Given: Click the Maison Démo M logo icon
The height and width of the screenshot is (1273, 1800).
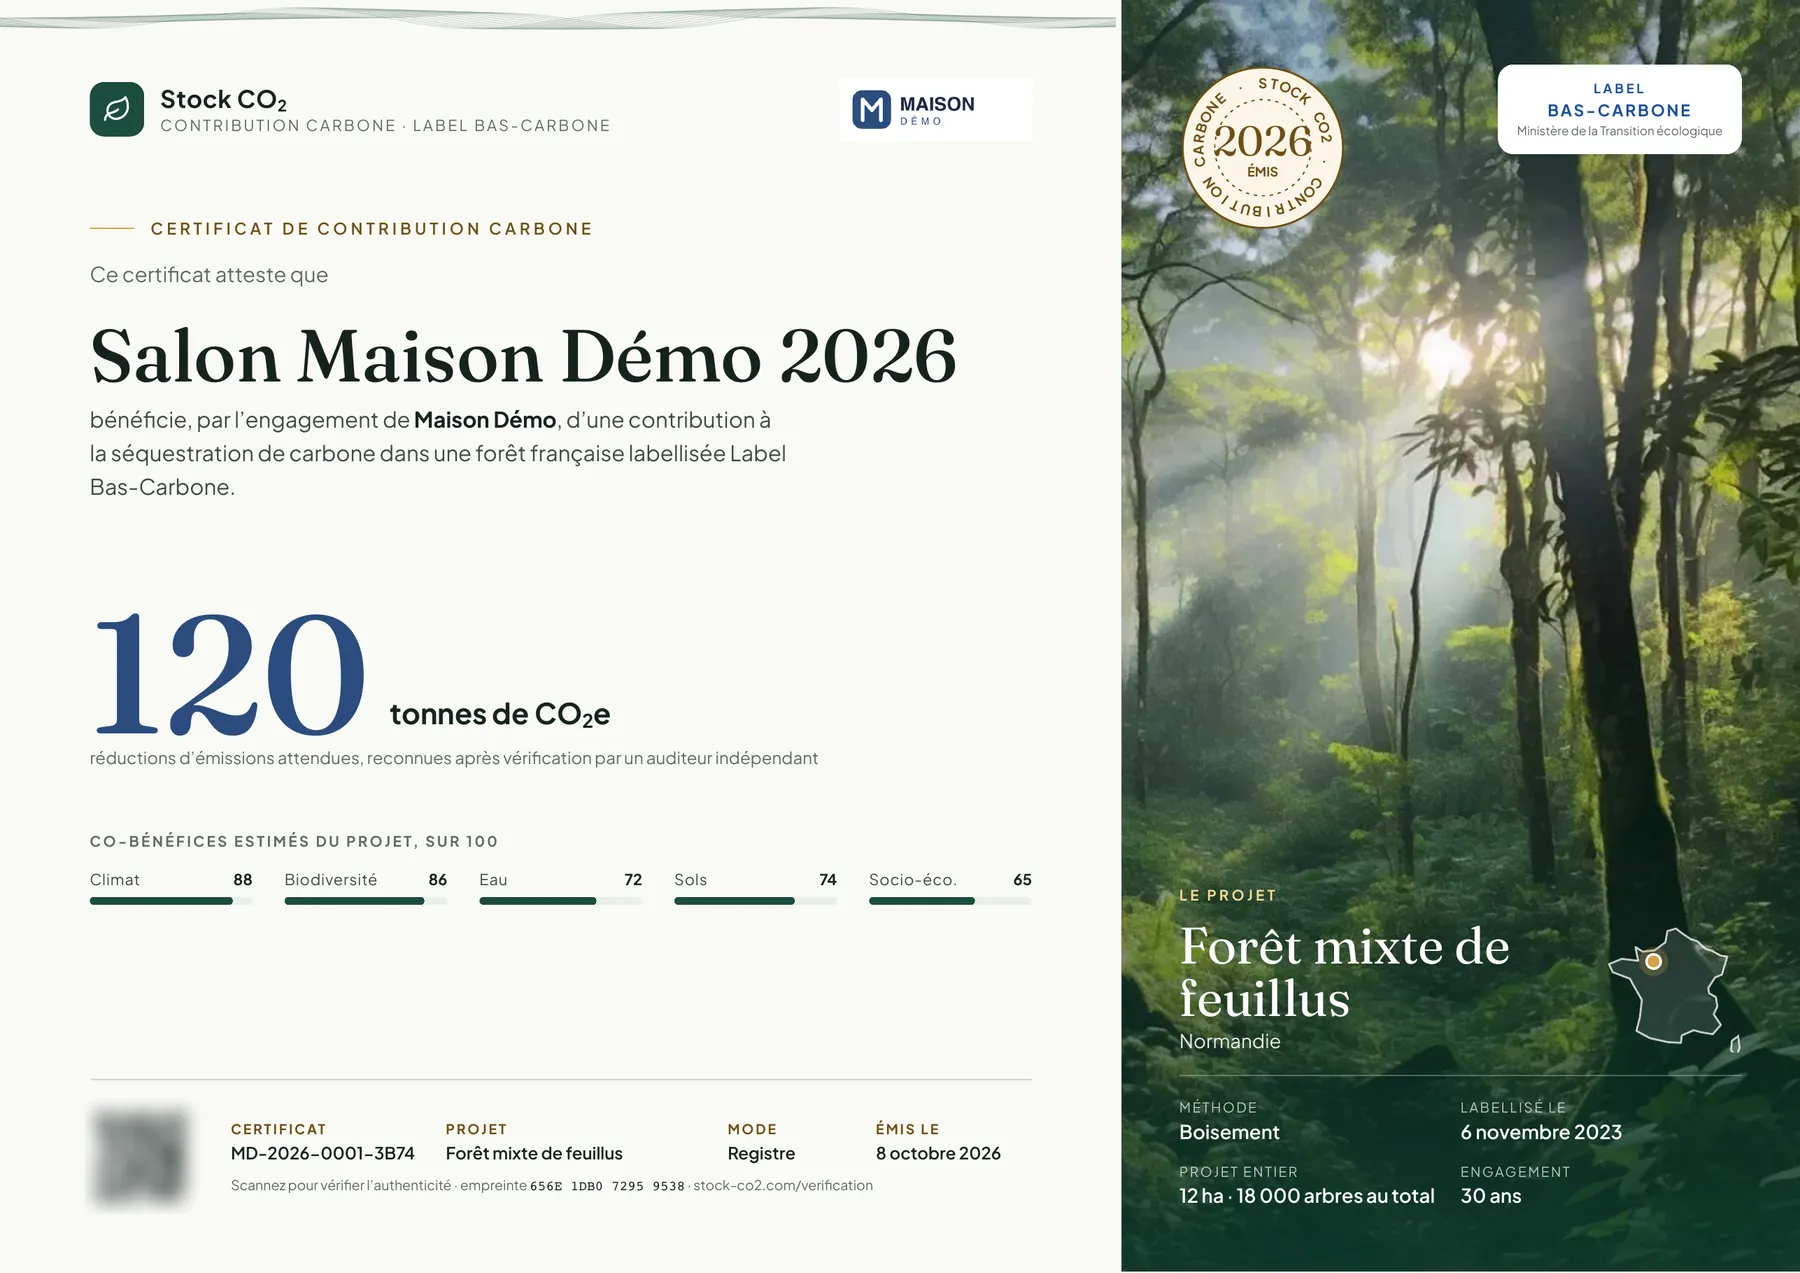Looking at the screenshot, I should pyautogui.click(x=871, y=110).
